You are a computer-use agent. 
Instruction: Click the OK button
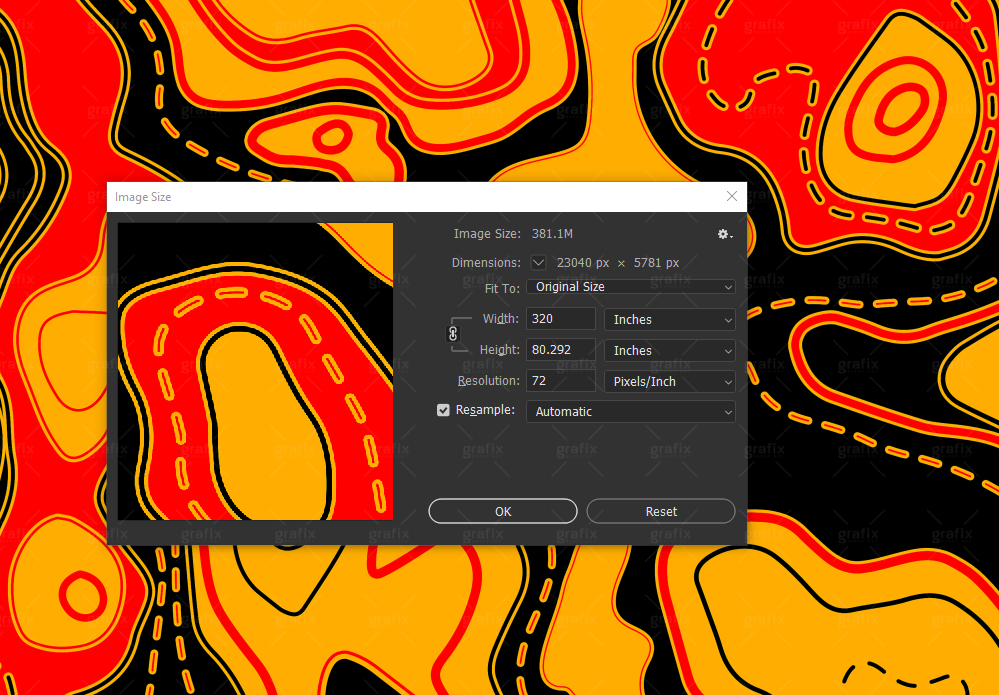(503, 511)
